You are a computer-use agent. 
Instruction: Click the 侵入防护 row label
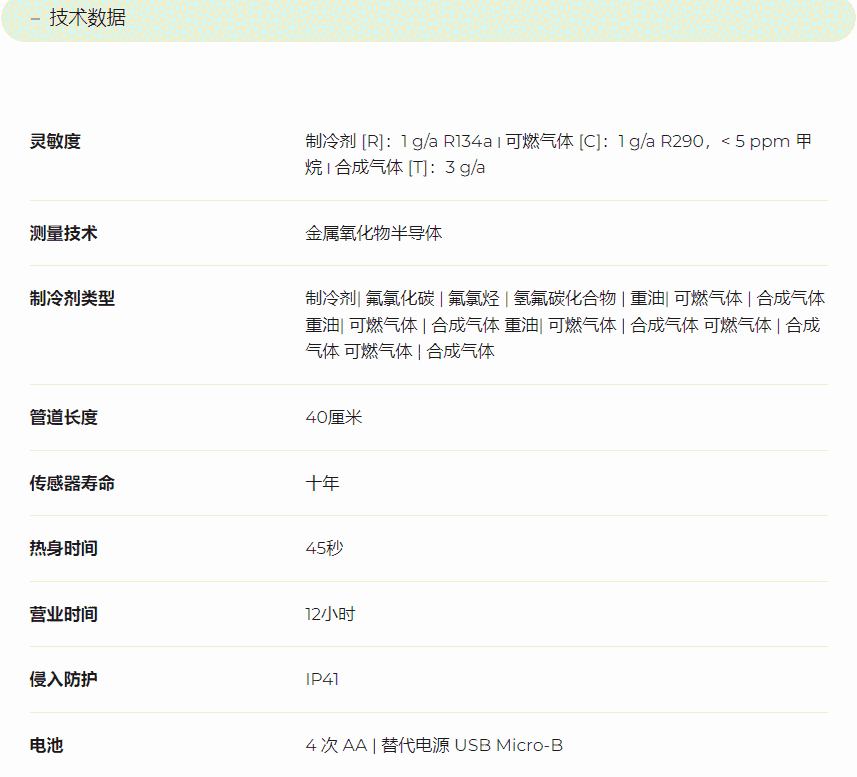(63, 679)
